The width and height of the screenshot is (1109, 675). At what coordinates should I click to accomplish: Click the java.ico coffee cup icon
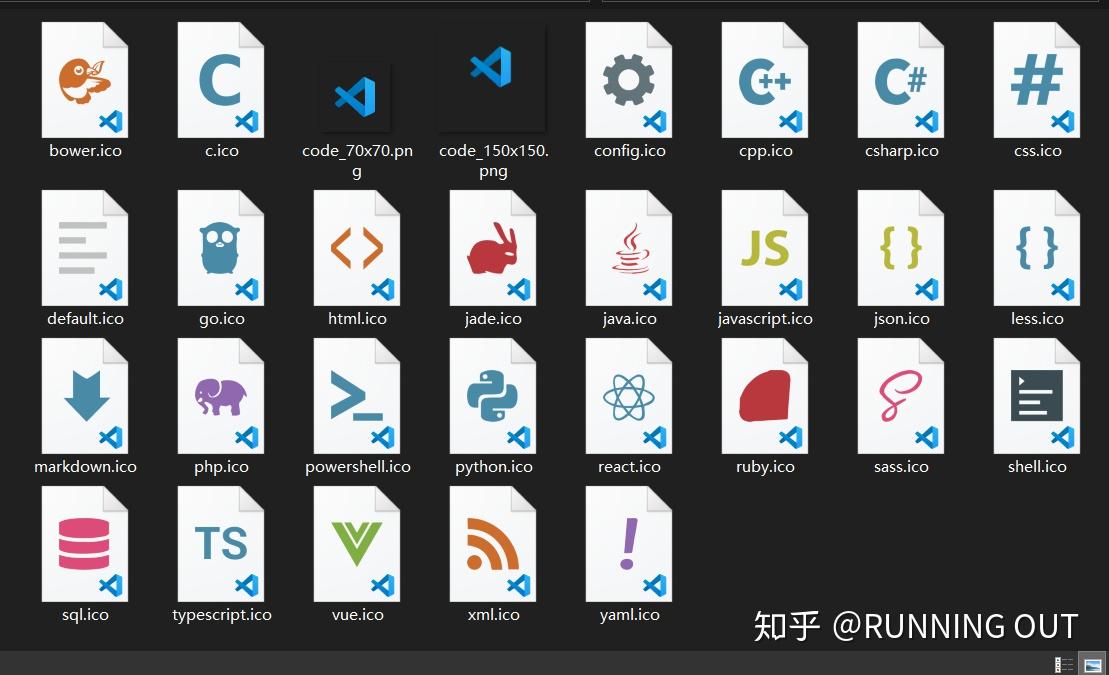point(629,247)
